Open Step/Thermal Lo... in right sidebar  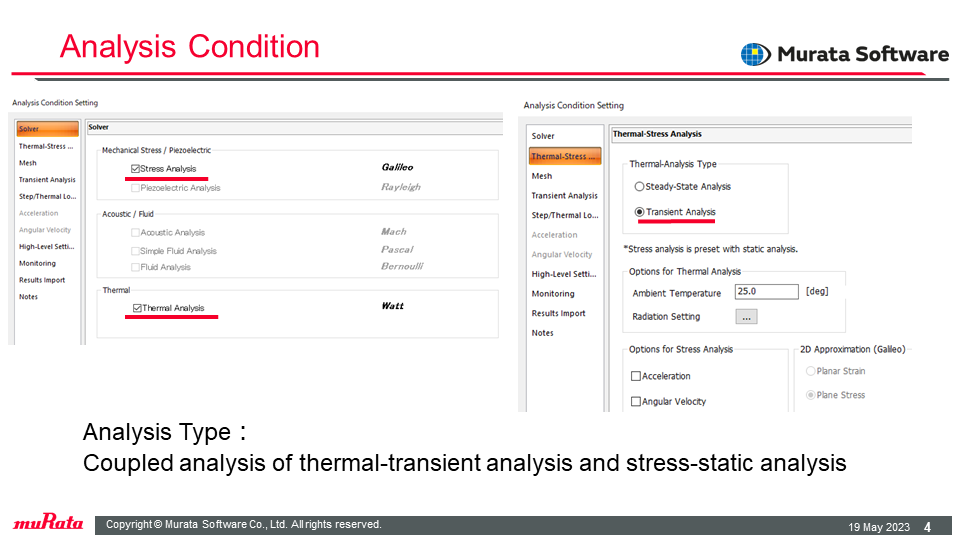[x=564, y=215]
